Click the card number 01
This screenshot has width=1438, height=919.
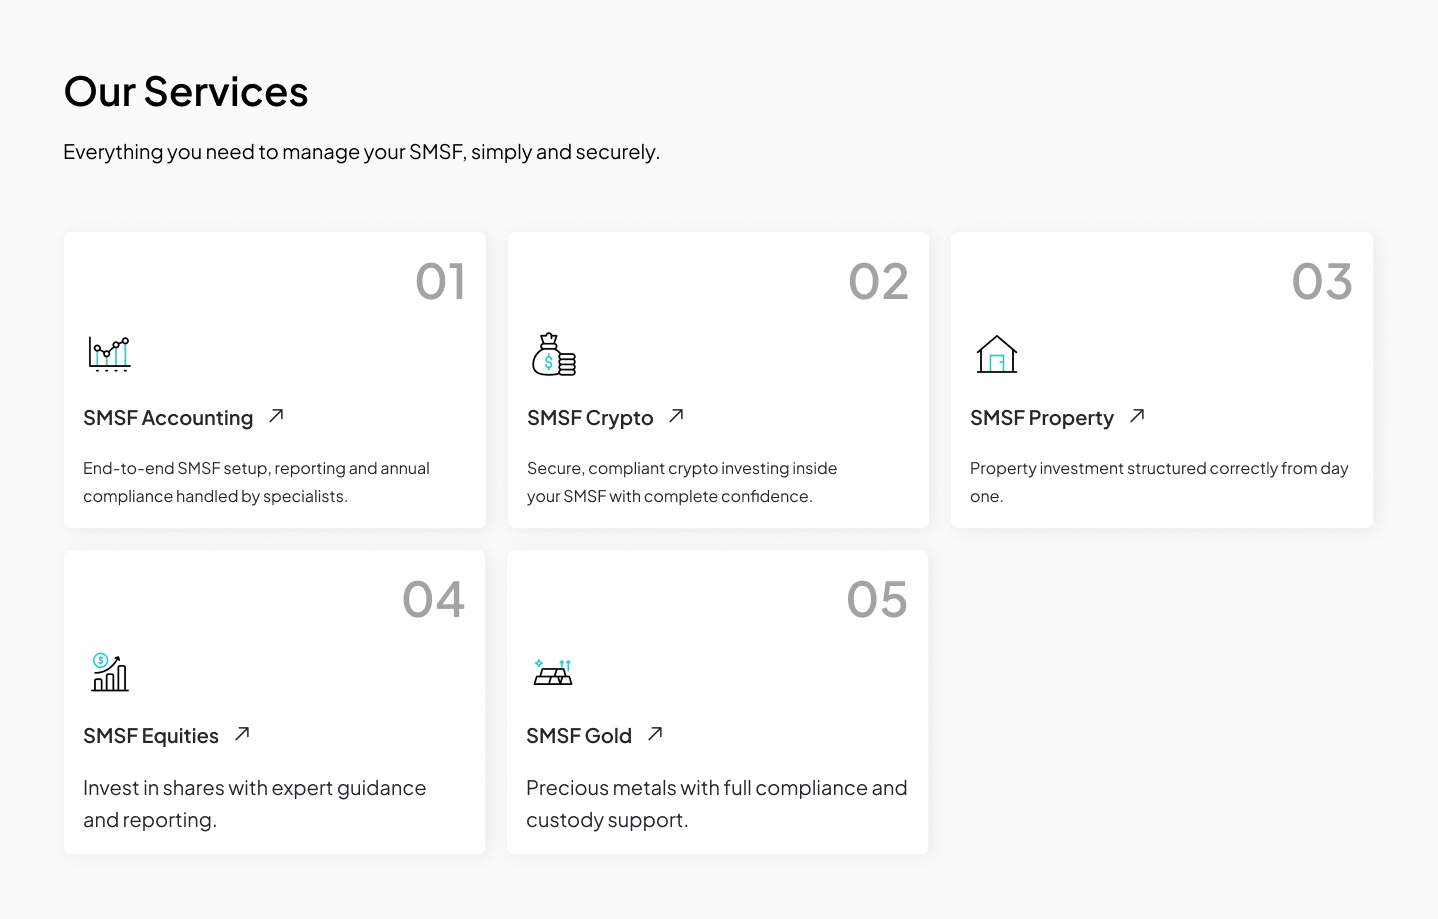(x=441, y=282)
